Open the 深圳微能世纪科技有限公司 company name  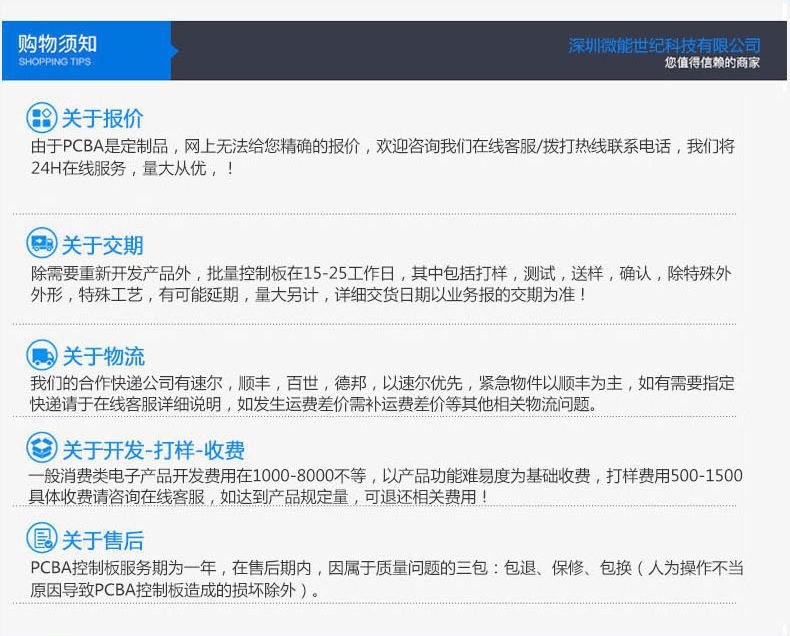click(x=664, y=45)
